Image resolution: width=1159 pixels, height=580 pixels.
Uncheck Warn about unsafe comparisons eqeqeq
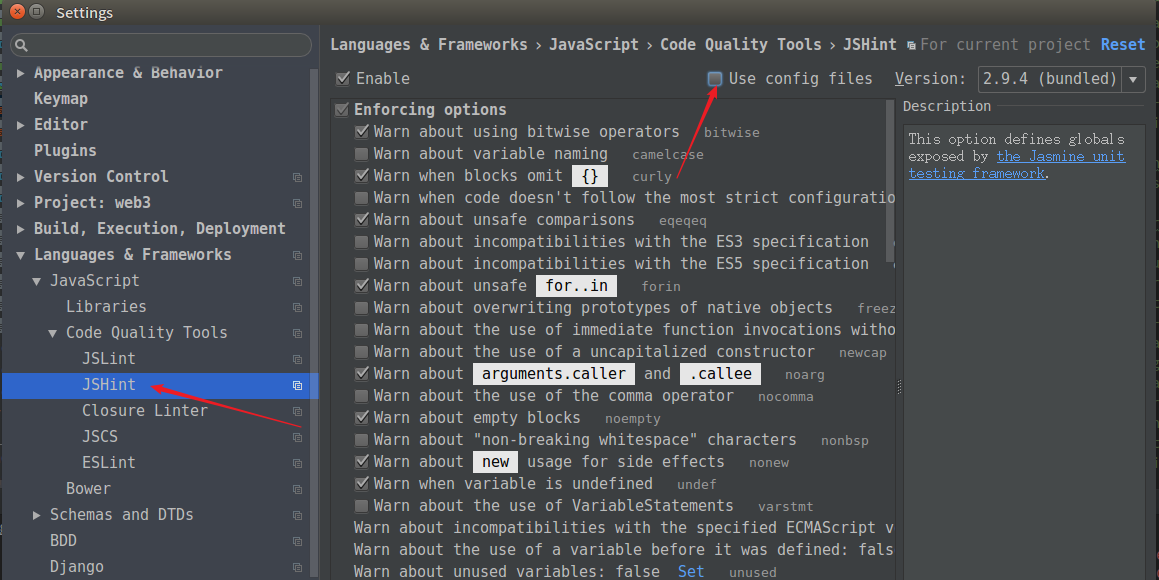point(361,219)
